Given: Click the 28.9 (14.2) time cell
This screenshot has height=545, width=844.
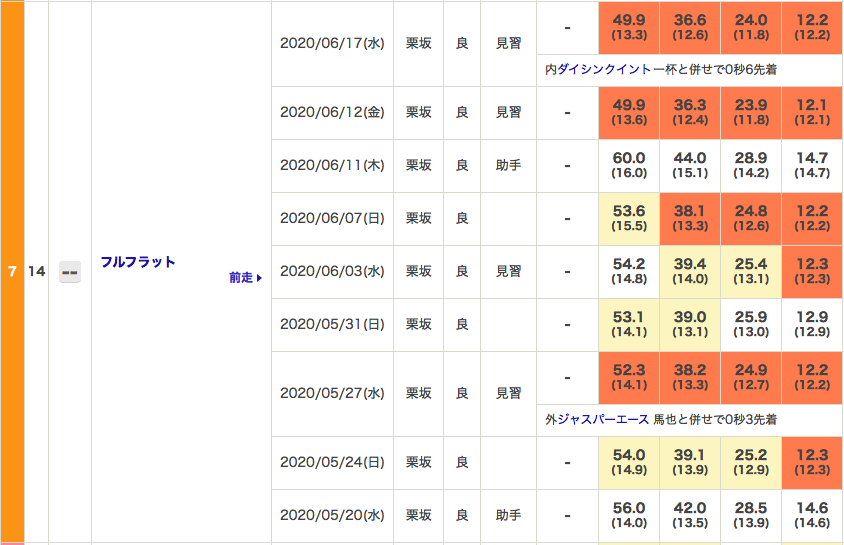Looking at the screenshot, I should [x=751, y=165].
